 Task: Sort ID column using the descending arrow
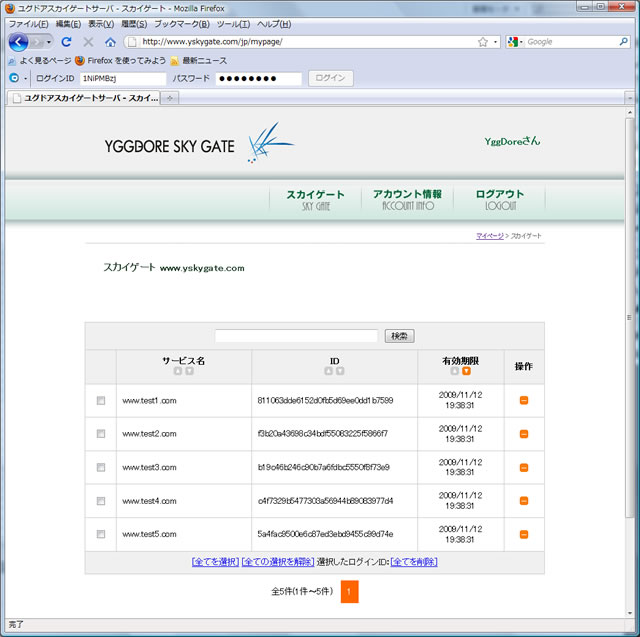pyautogui.click(x=340, y=371)
